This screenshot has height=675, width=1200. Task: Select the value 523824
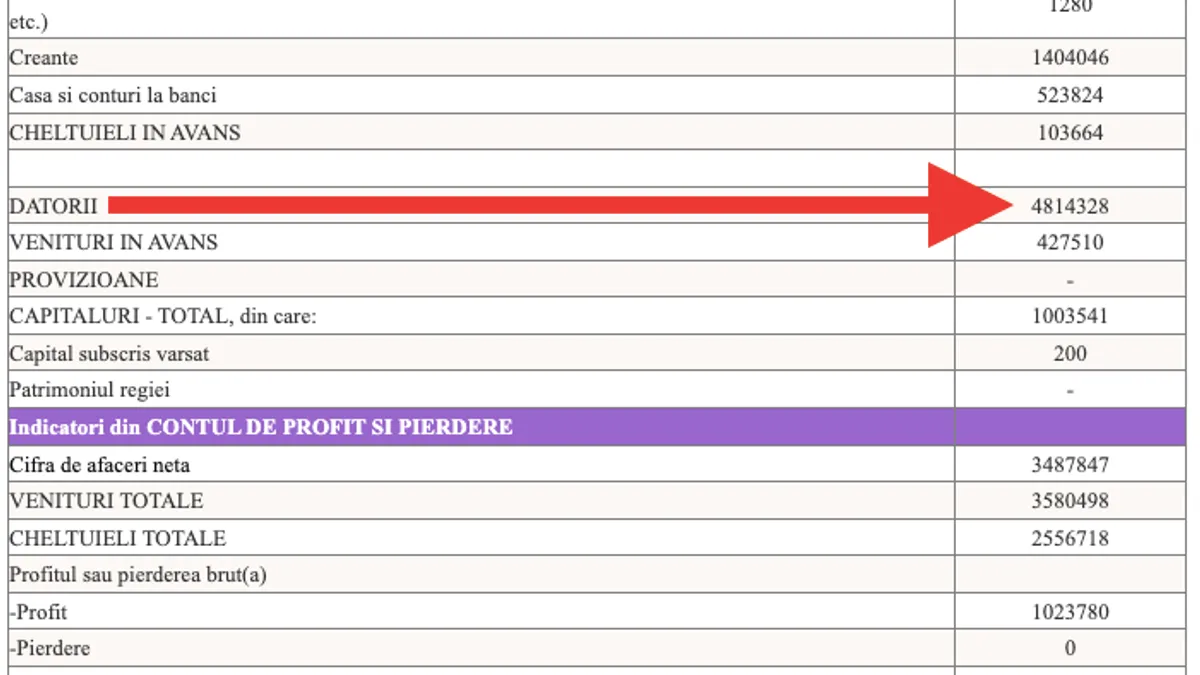point(1069,95)
